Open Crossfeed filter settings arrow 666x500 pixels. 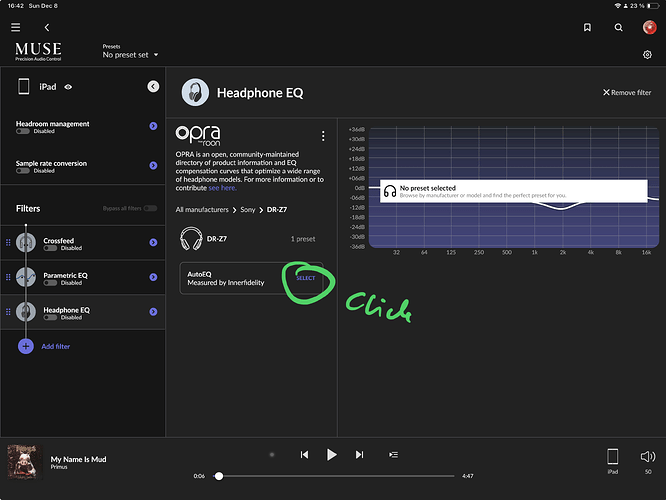tap(153, 243)
